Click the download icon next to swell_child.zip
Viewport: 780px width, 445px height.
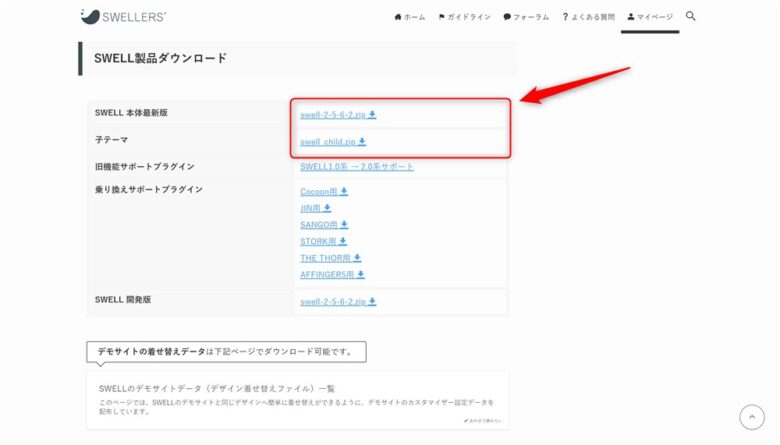click(x=362, y=142)
